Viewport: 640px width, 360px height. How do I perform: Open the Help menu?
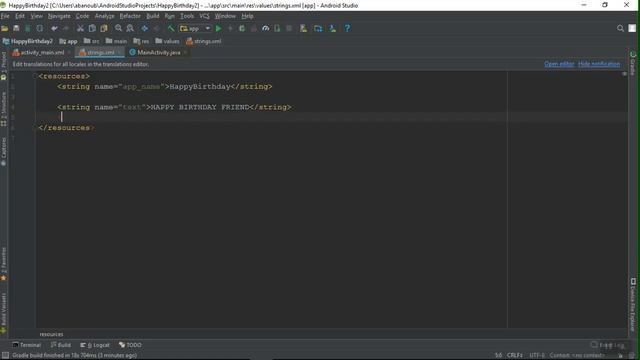point(247,16)
